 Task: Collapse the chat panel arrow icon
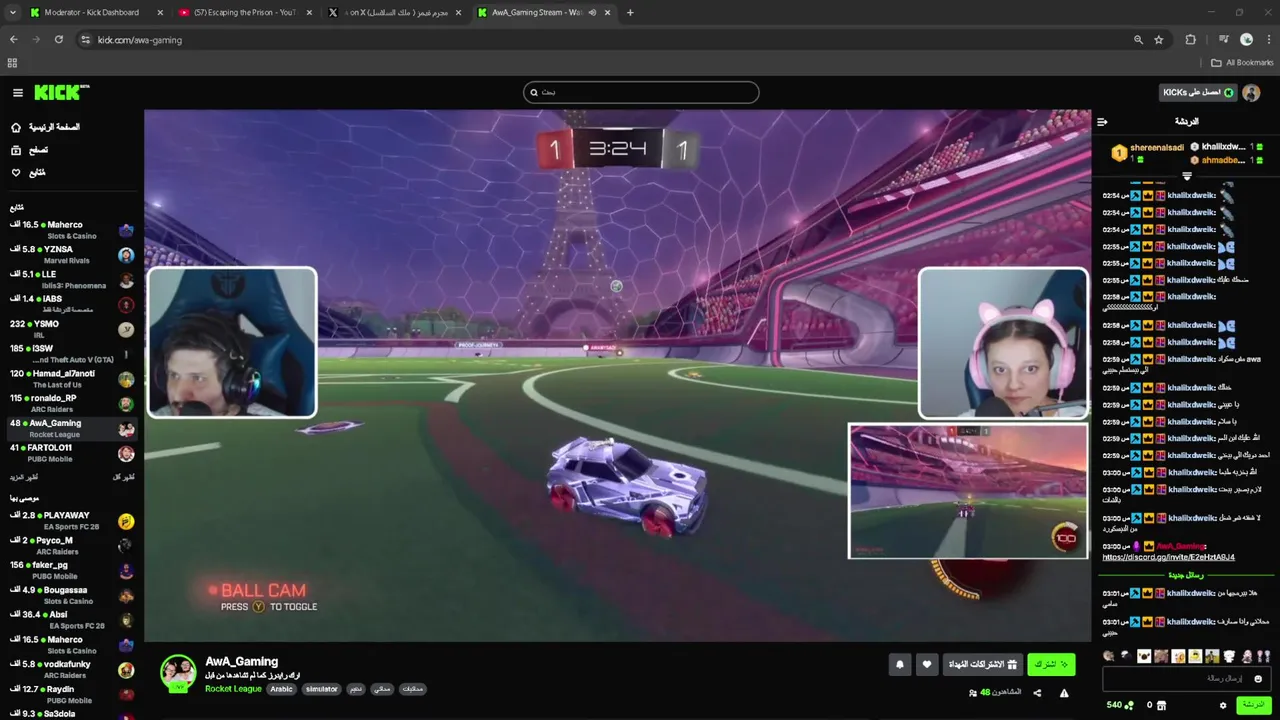(x=1102, y=122)
